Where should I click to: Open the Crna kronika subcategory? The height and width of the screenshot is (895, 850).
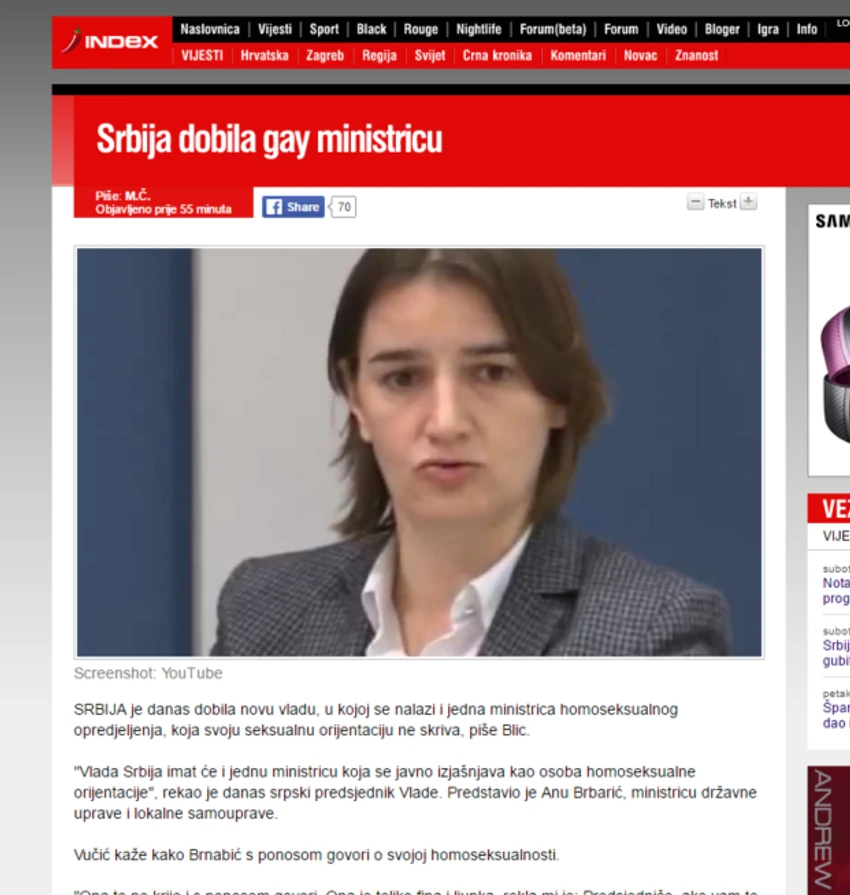tap(497, 55)
